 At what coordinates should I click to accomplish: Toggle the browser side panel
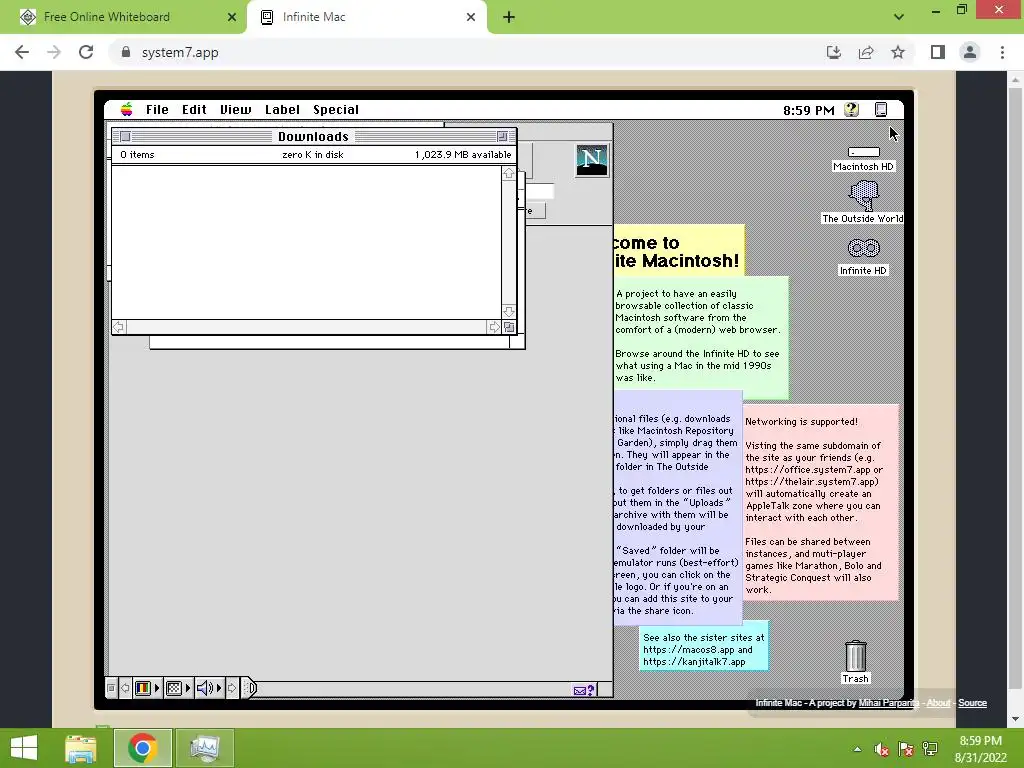tap(938, 52)
